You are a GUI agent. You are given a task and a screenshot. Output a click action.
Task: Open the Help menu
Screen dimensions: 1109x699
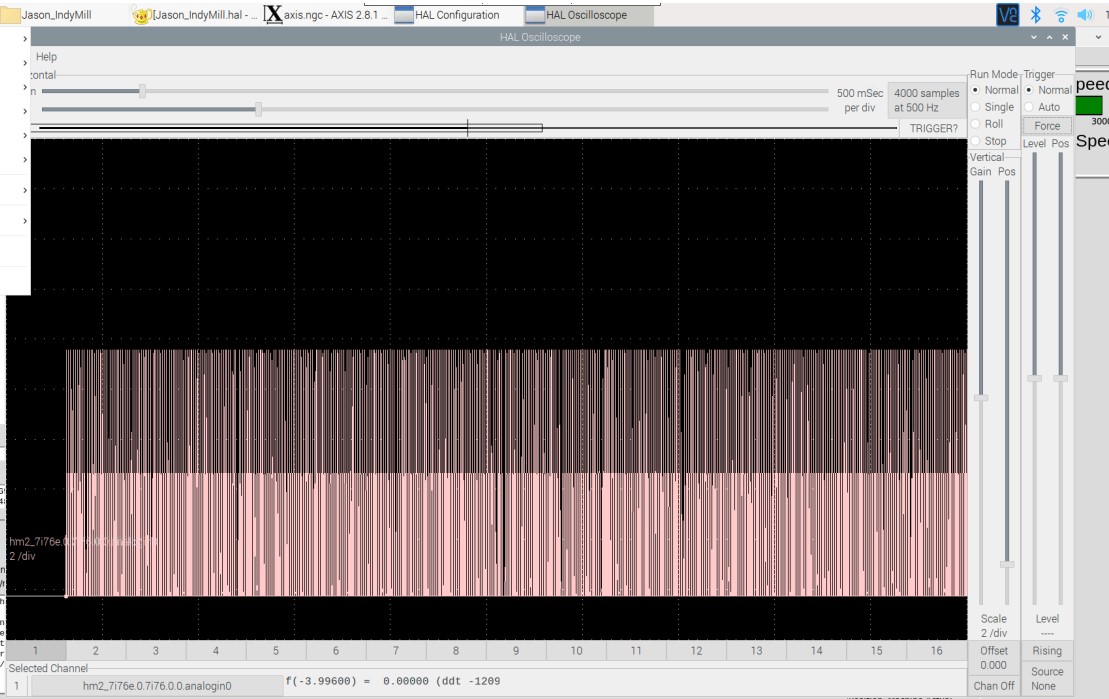tap(46, 57)
